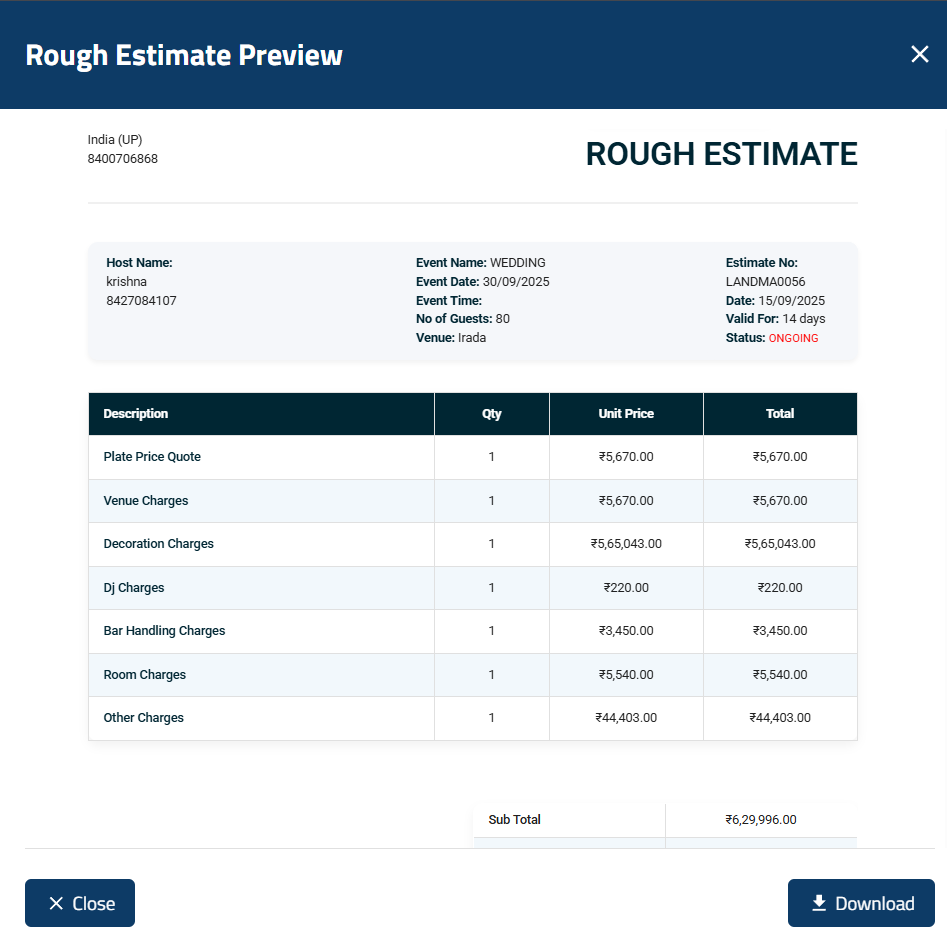947x943 pixels.
Task: Click the Qty column header
Action: [x=491, y=413]
